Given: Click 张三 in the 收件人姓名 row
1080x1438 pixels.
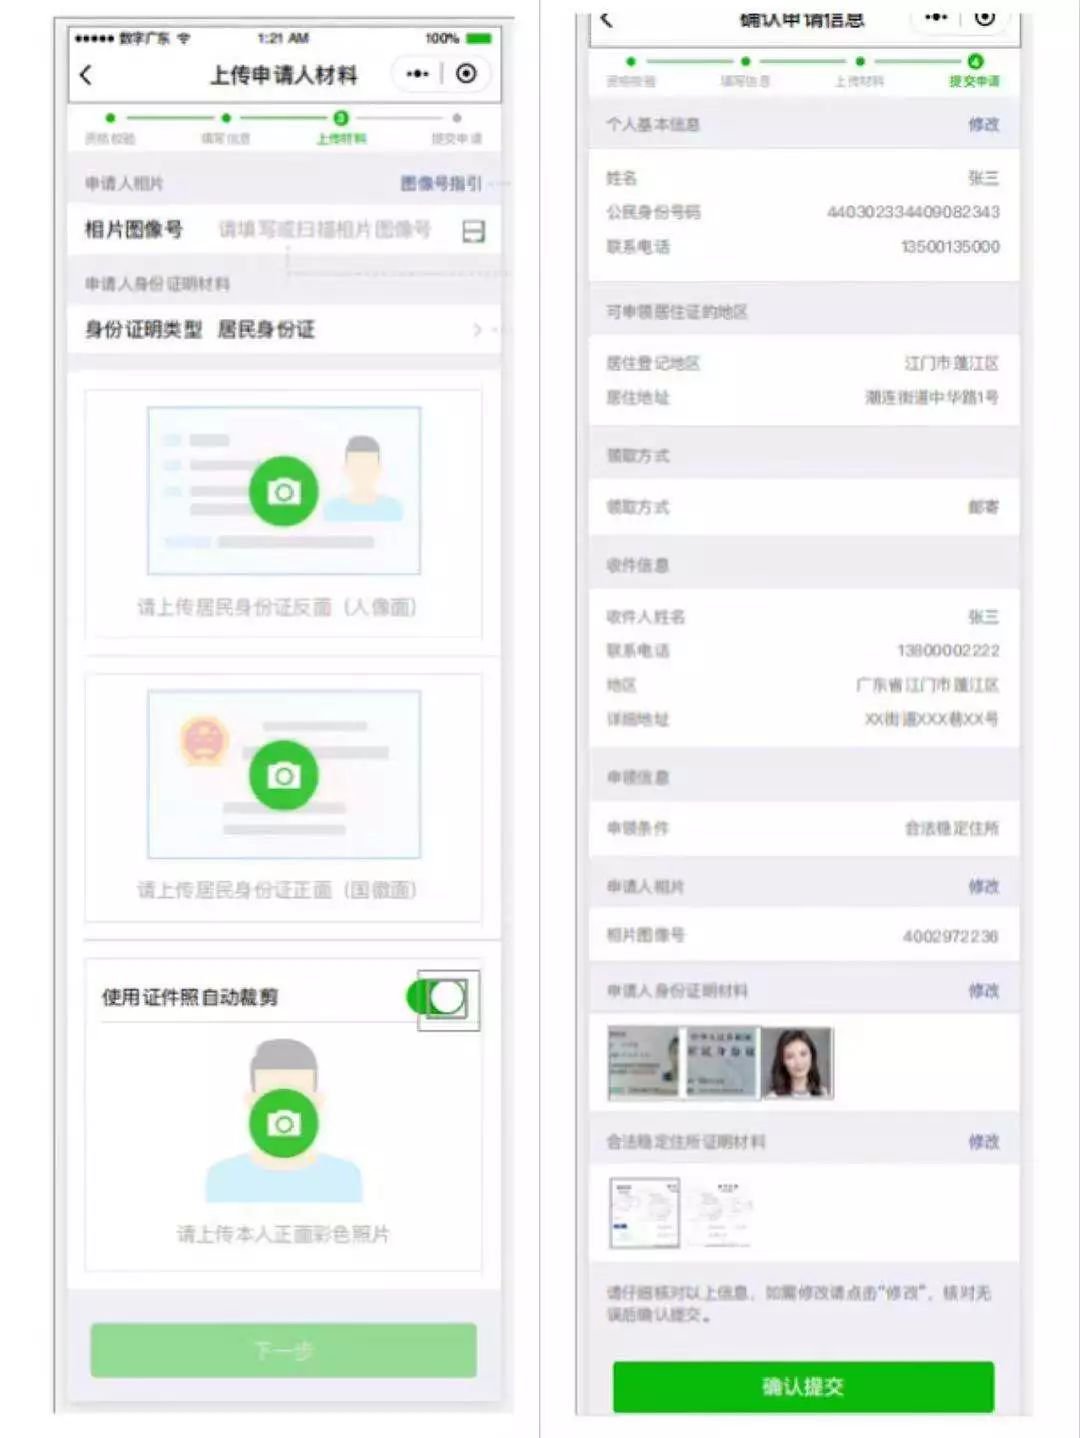Looking at the screenshot, I should click(x=983, y=617).
